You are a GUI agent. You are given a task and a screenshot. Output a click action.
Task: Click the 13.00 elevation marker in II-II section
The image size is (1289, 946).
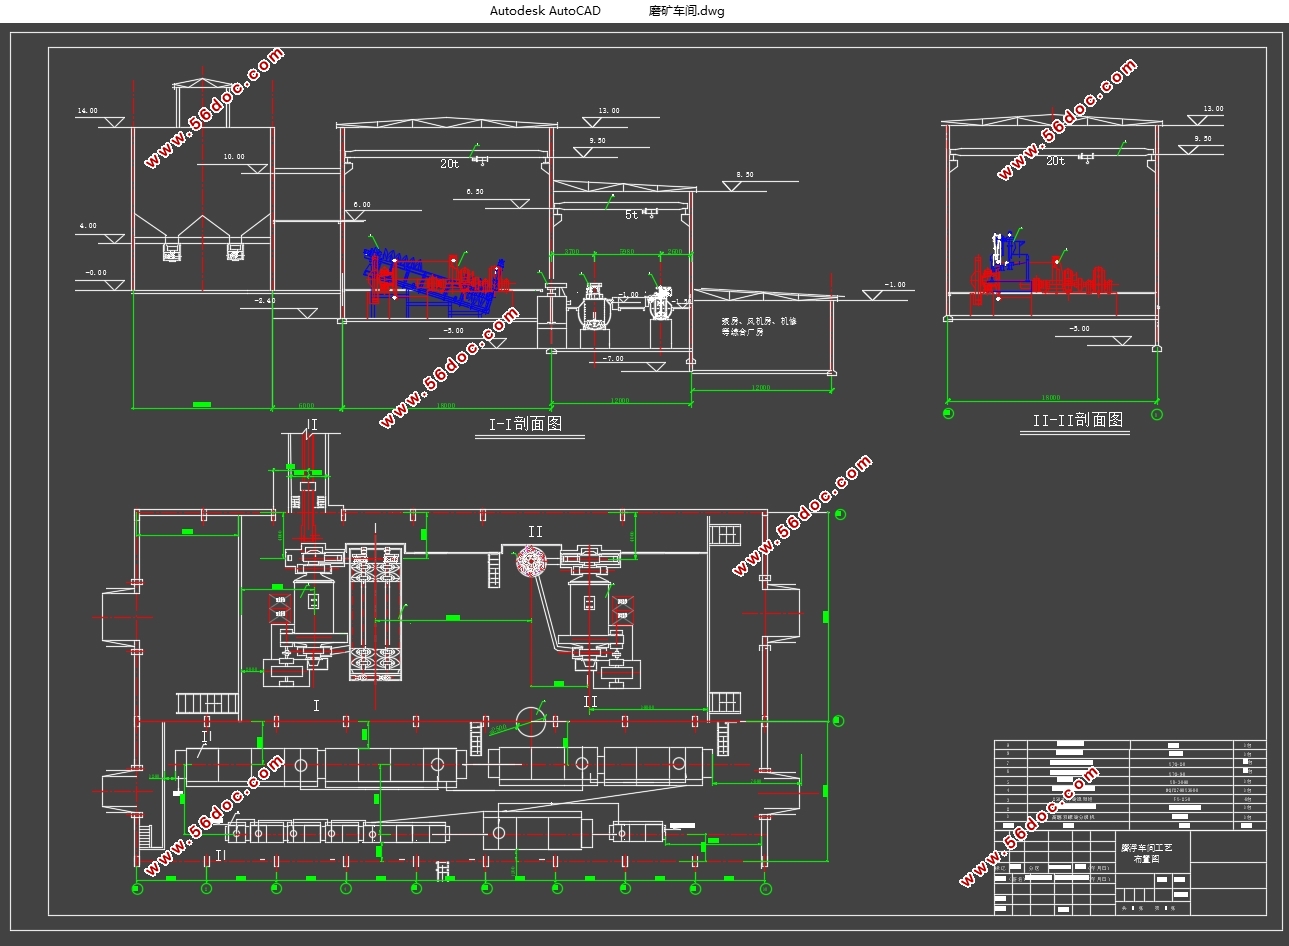point(1213,109)
